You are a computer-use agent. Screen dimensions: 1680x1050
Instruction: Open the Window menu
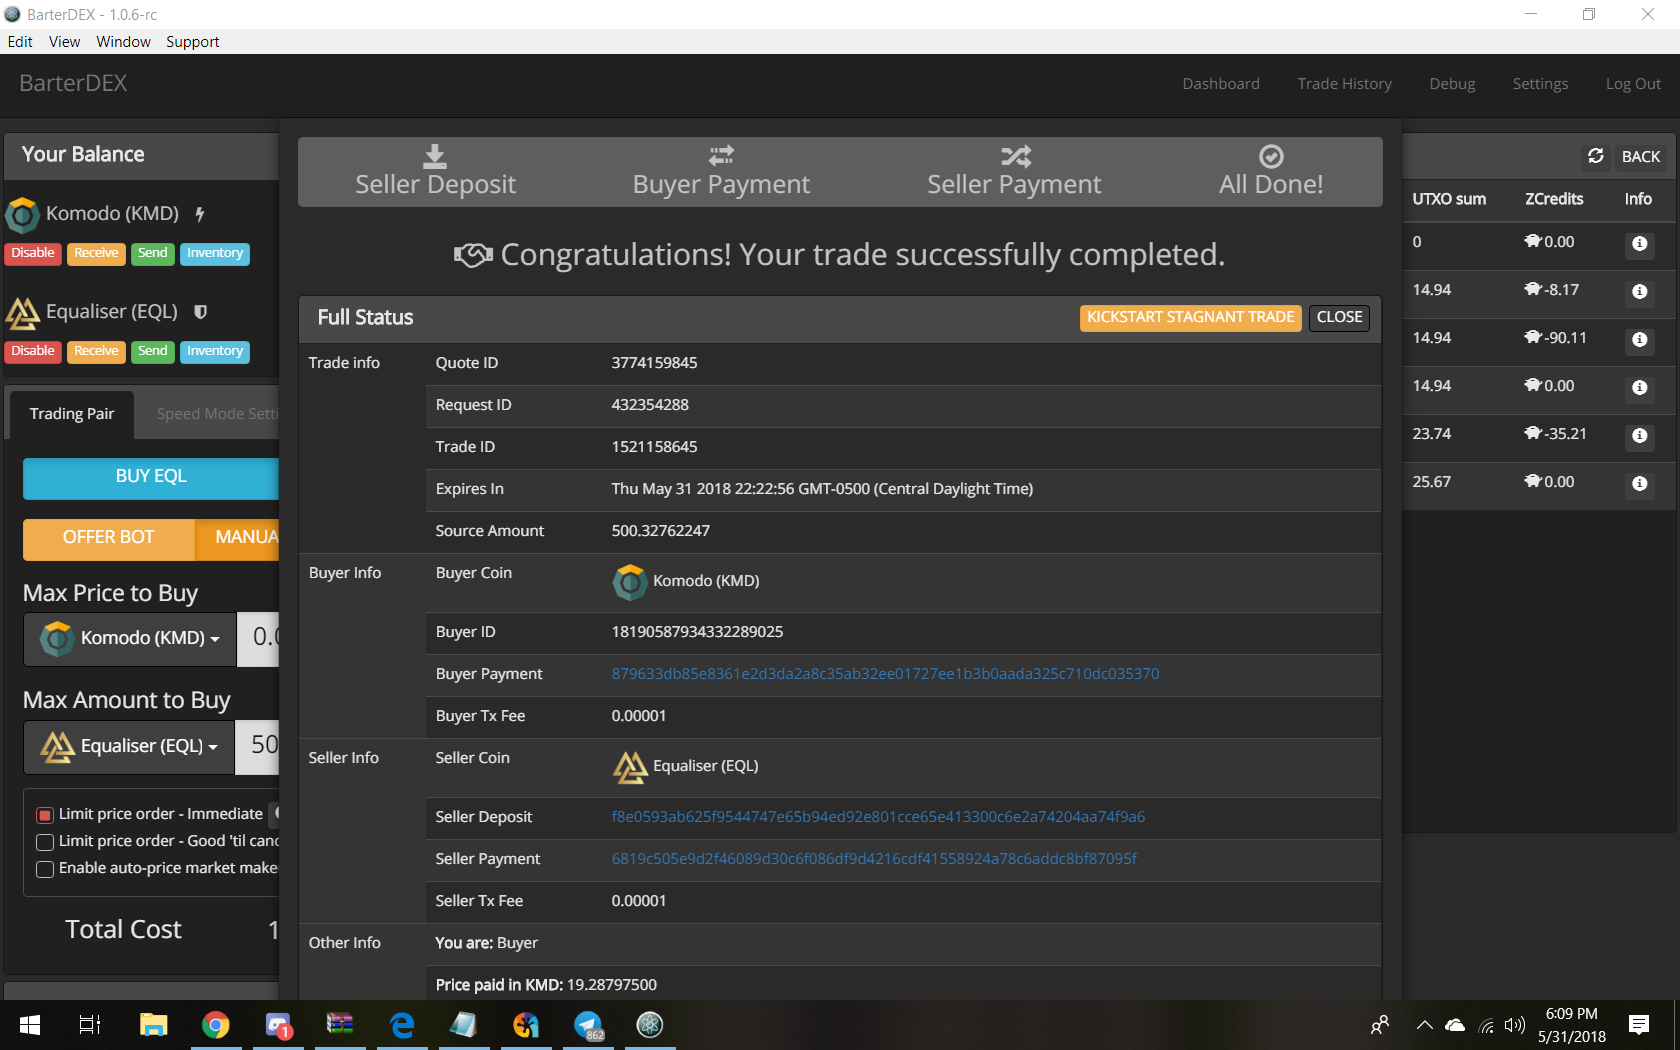pos(123,42)
